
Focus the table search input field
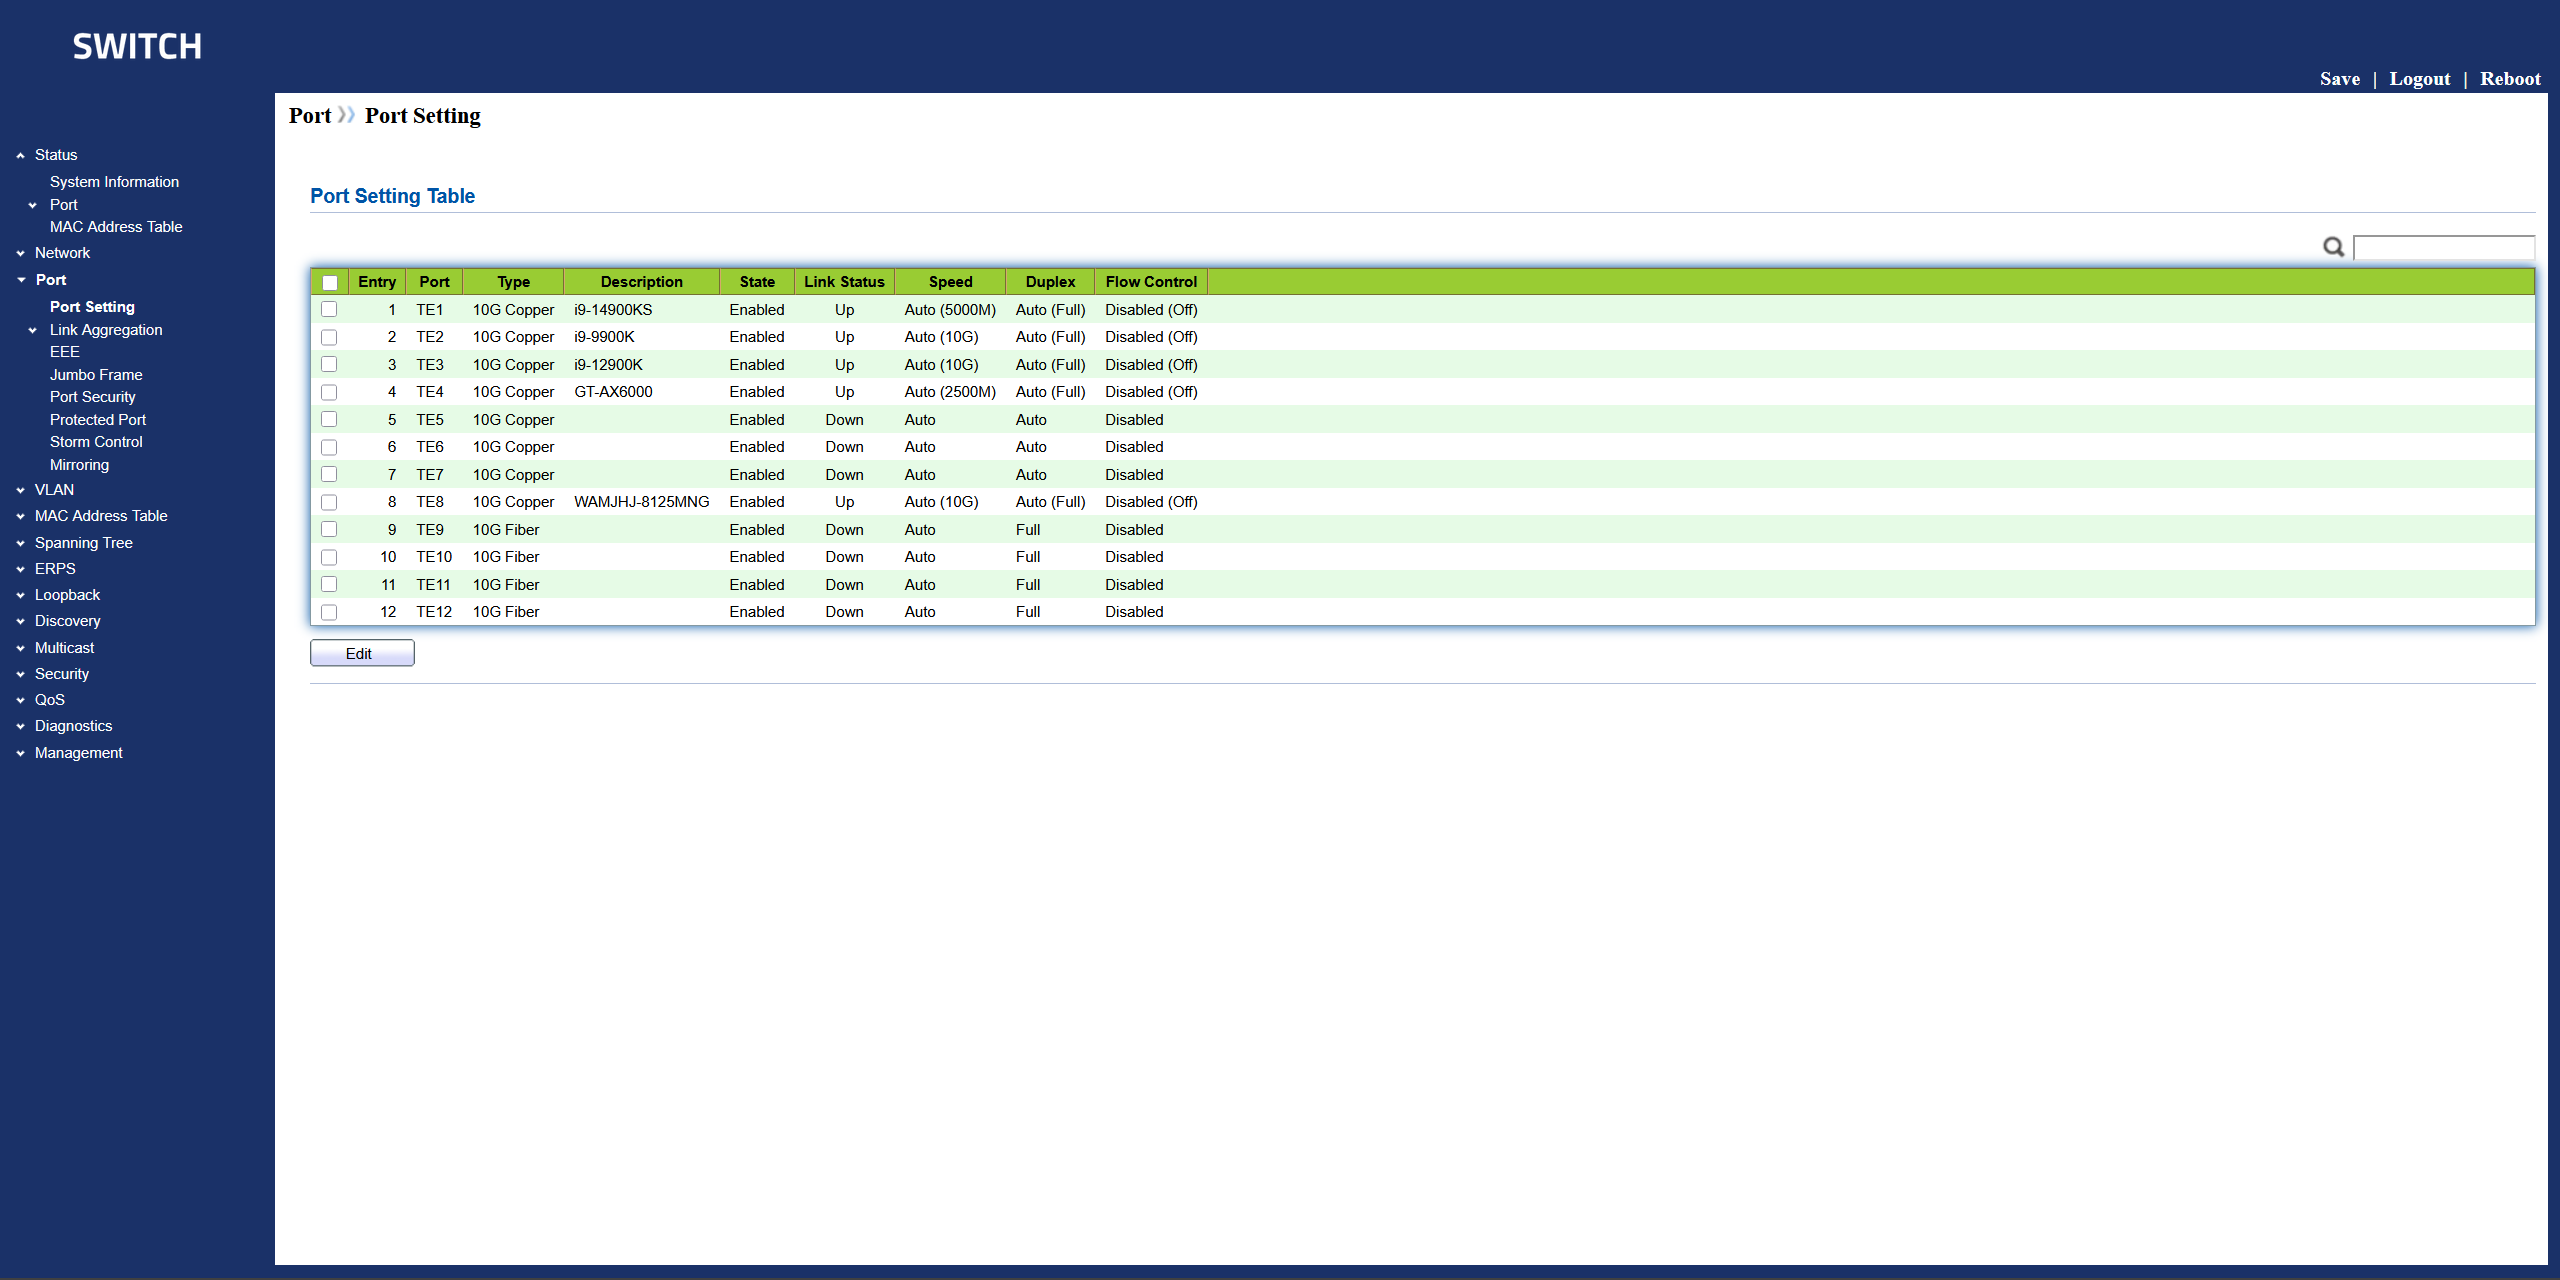2443,247
